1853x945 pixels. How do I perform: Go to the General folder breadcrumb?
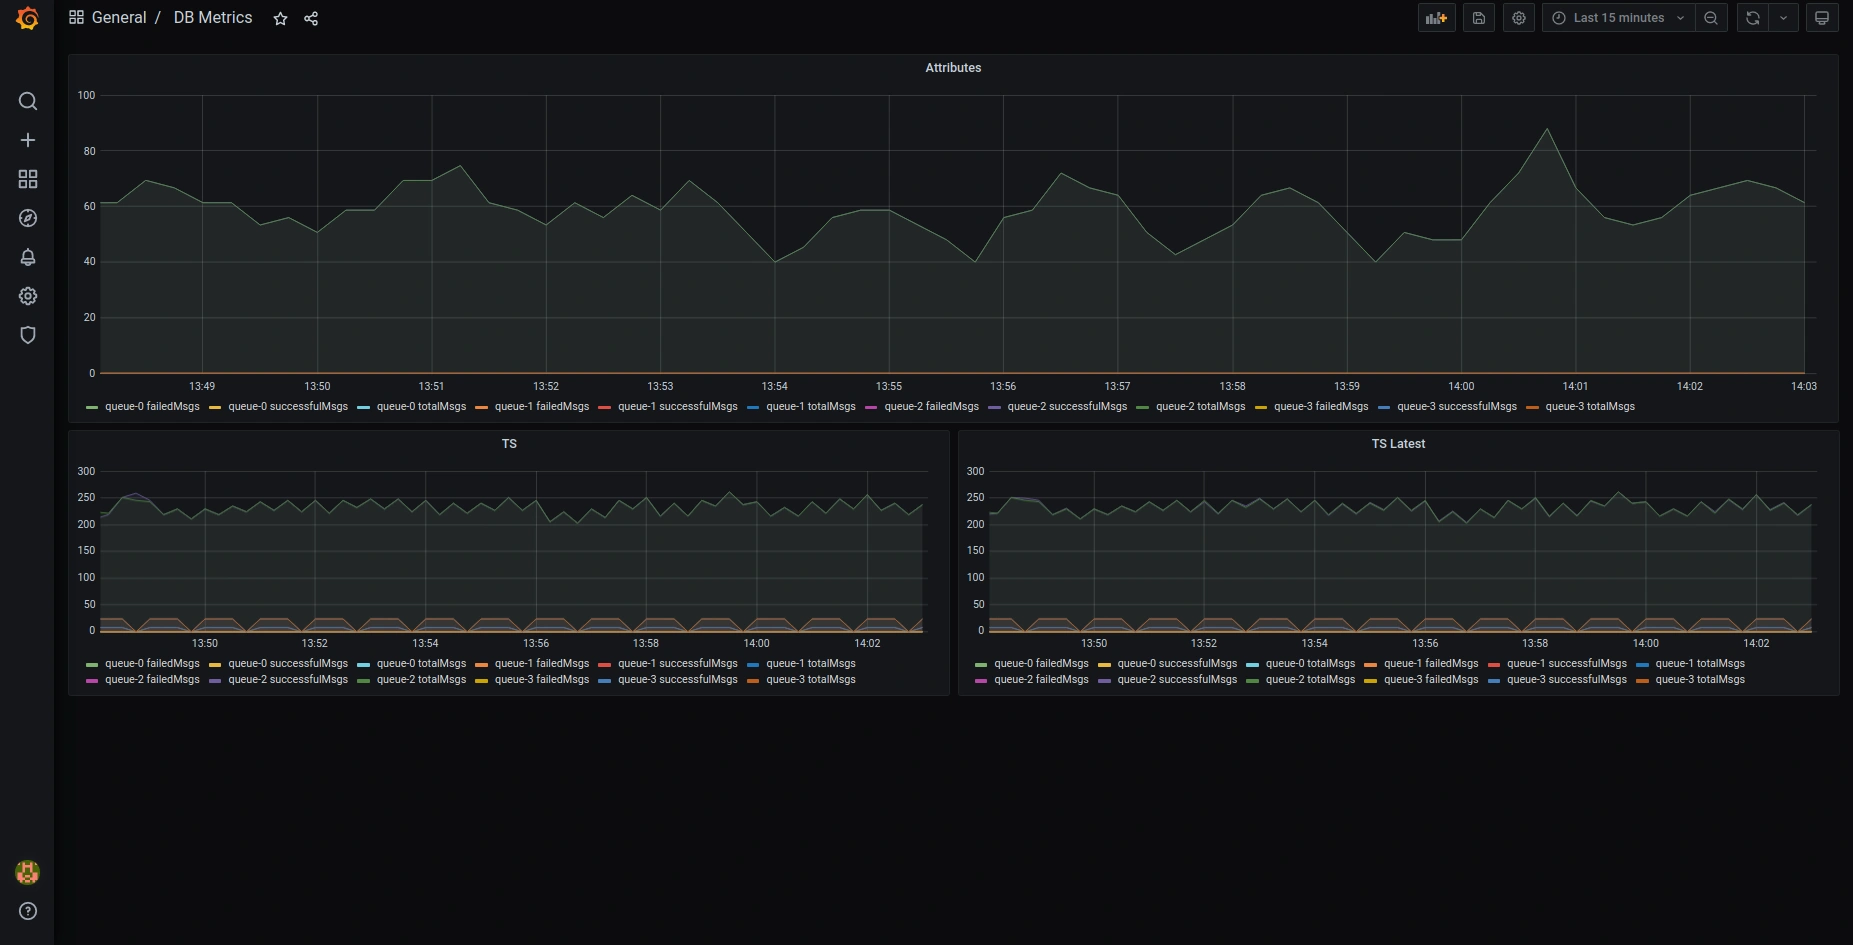[x=118, y=18]
